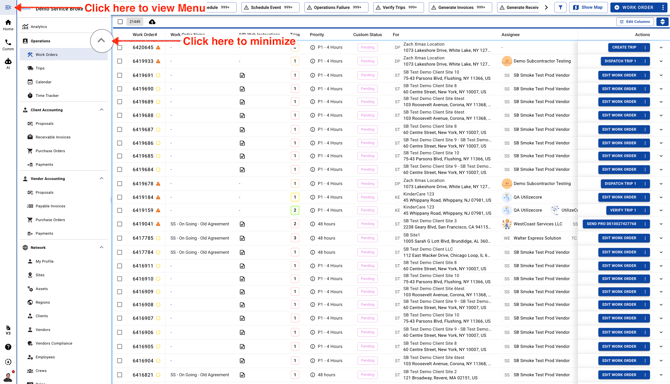Viewport: 670px width, 384px height.
Task: Click Pending status badge for work order 6420645
Action: point(367,47)
